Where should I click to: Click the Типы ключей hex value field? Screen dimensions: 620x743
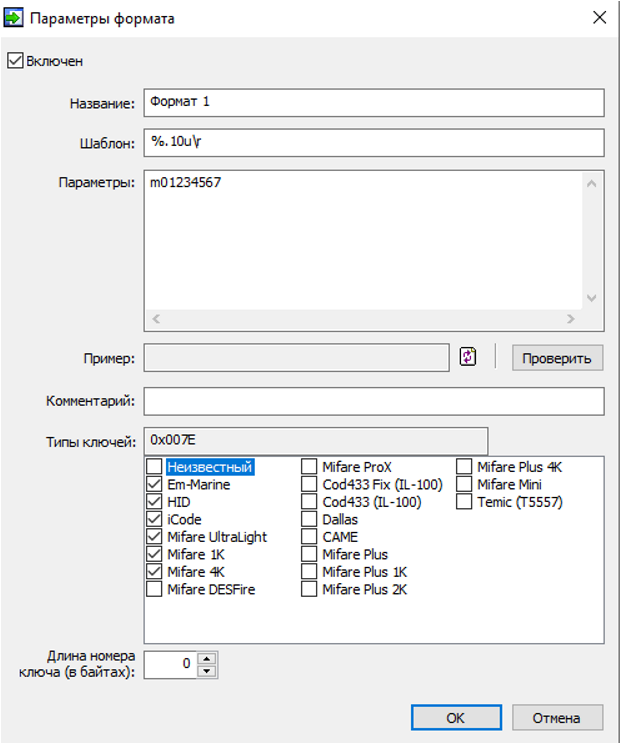coord(316,441)
